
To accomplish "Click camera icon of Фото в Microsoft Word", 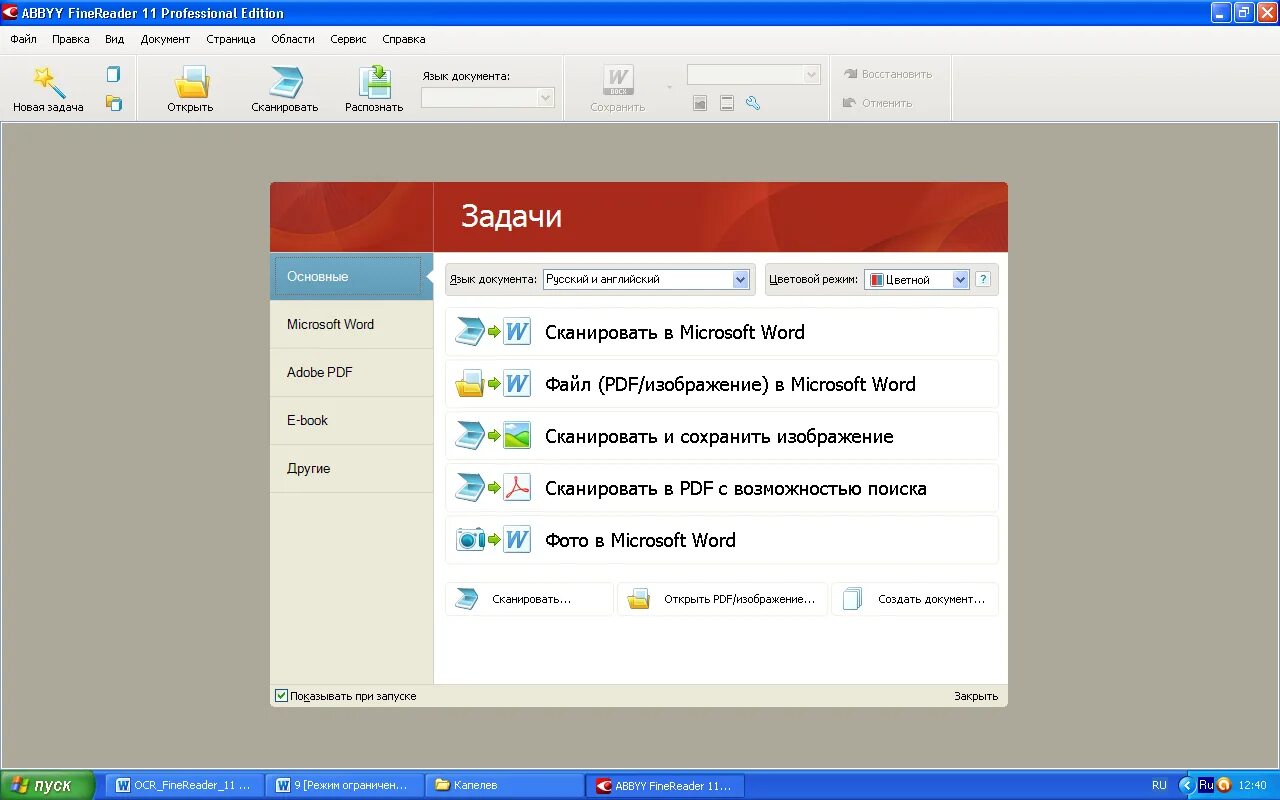I will click(x=470, y=540).
